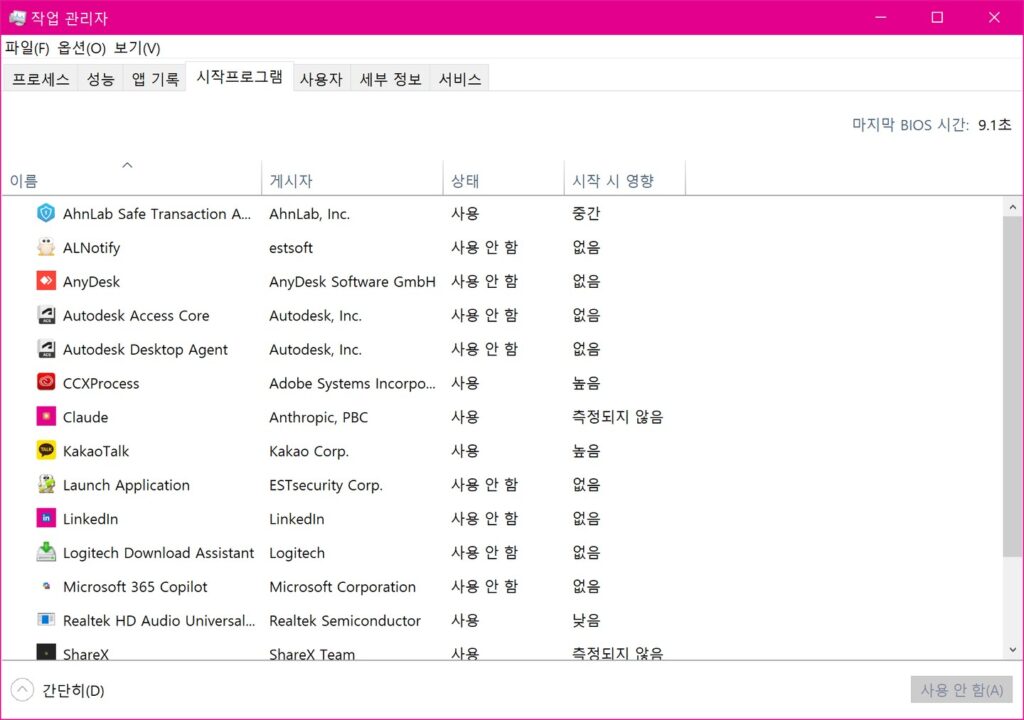Click the scrollbar down arrow
This screenshot has height=720, width=1024.
pos(1013,649)
